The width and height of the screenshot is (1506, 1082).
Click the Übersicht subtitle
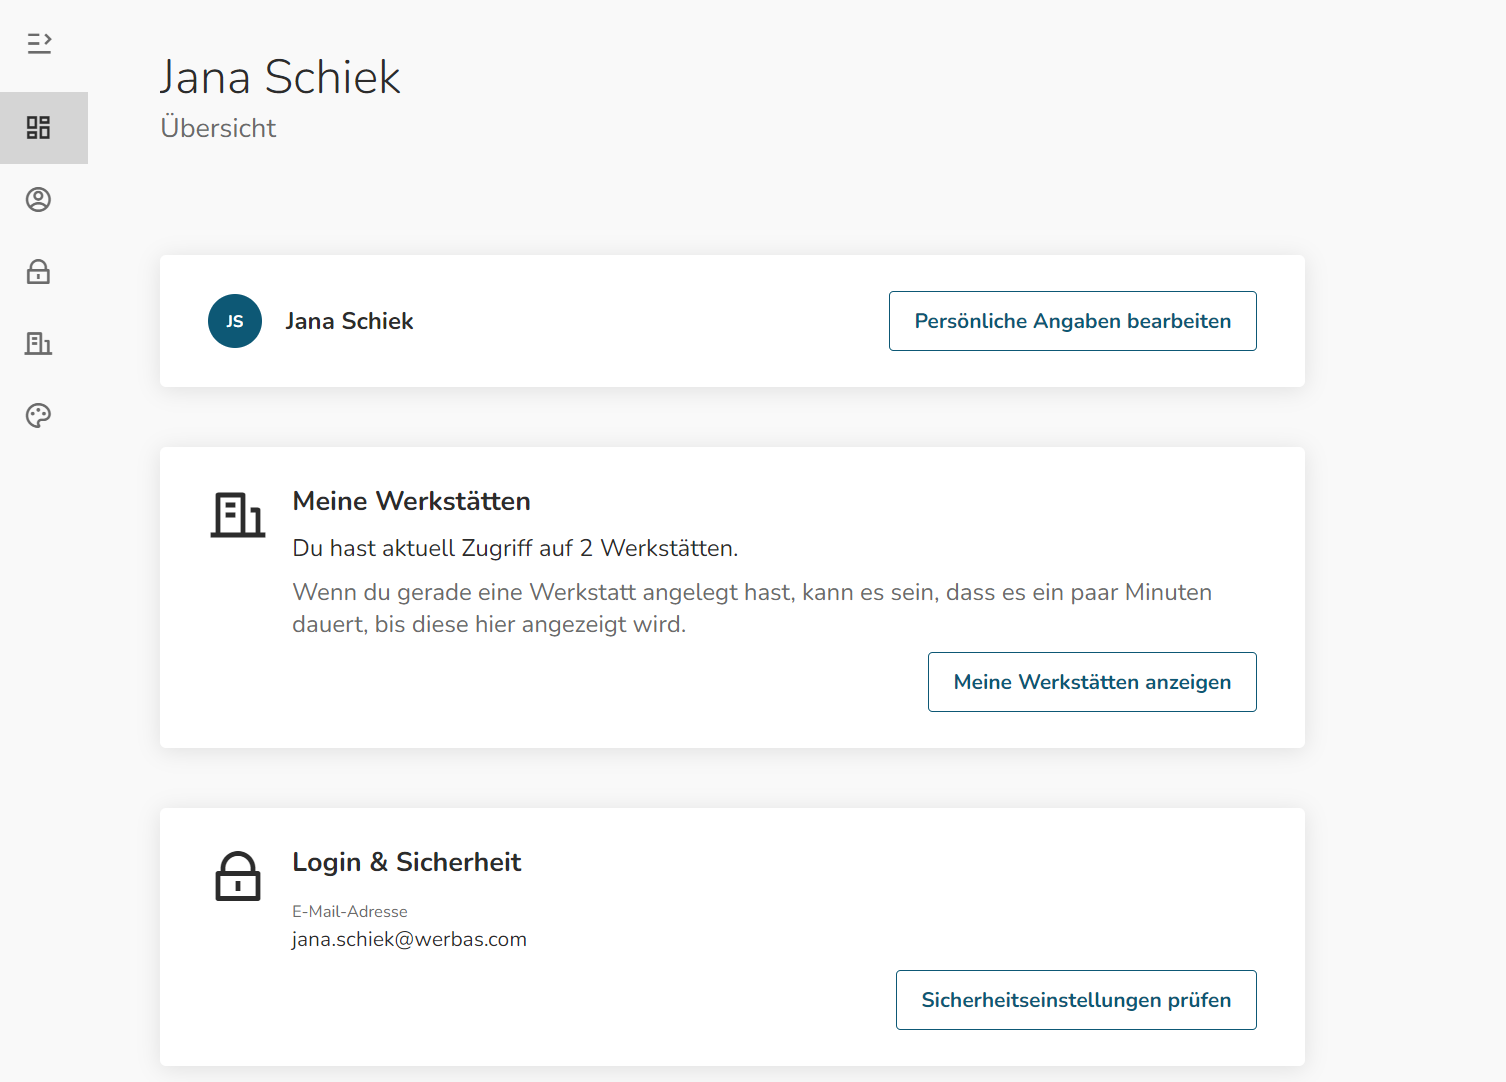(218, 128)
